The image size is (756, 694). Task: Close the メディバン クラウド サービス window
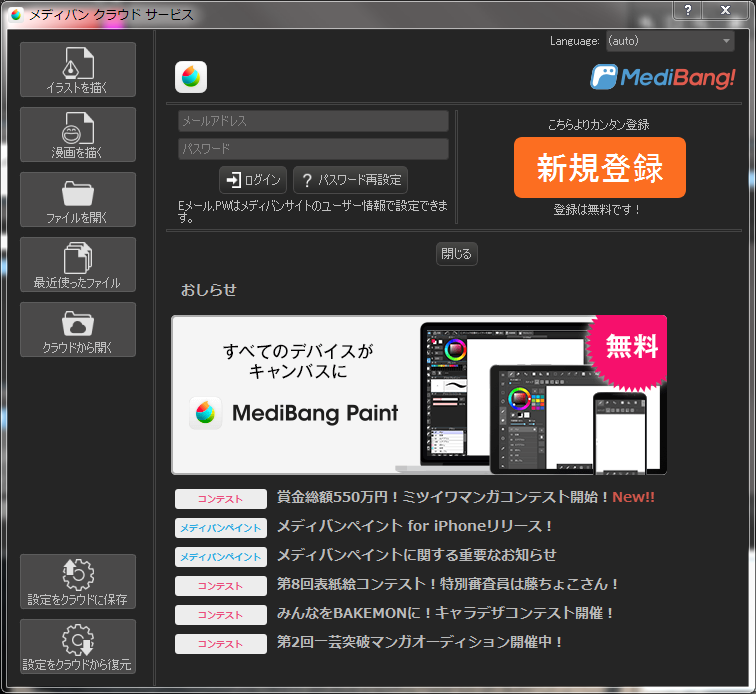pyautogui.click(x=725, y=10)
